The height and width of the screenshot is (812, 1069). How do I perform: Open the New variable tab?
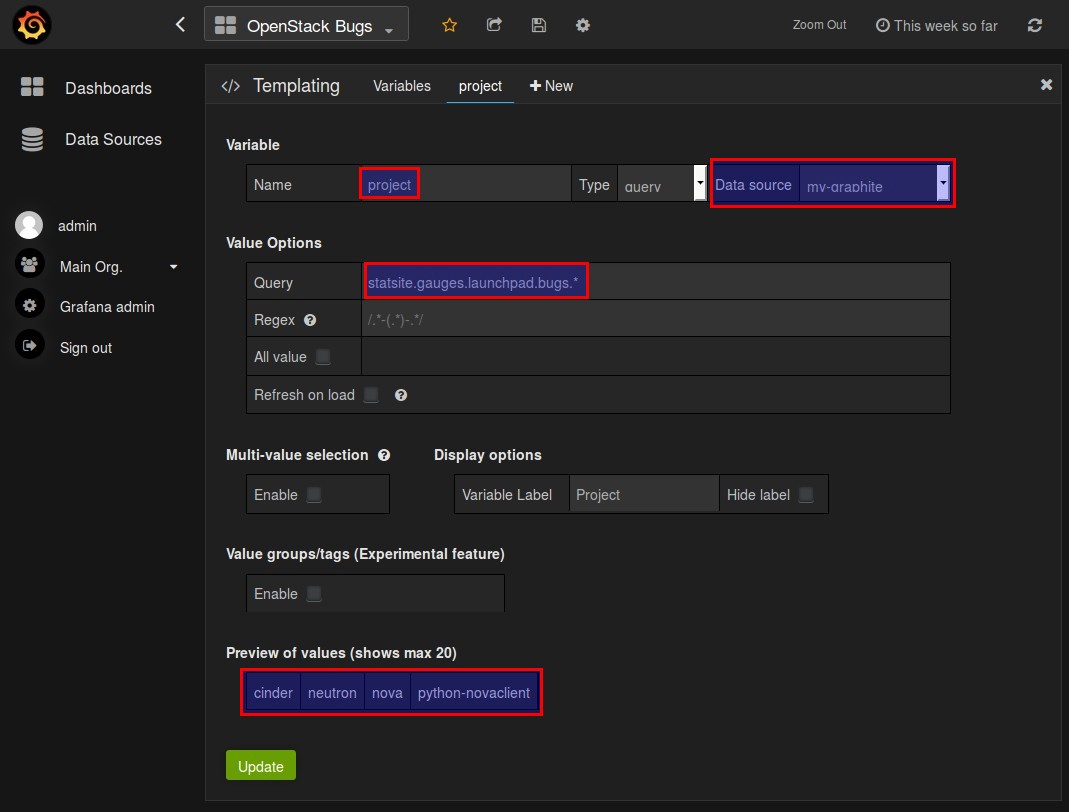pyautogui.click(x=551, y=86)
